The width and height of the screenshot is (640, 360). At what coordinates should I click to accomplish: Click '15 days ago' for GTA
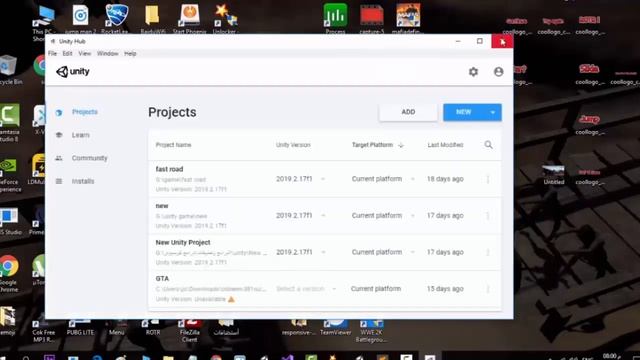(445, 289)
